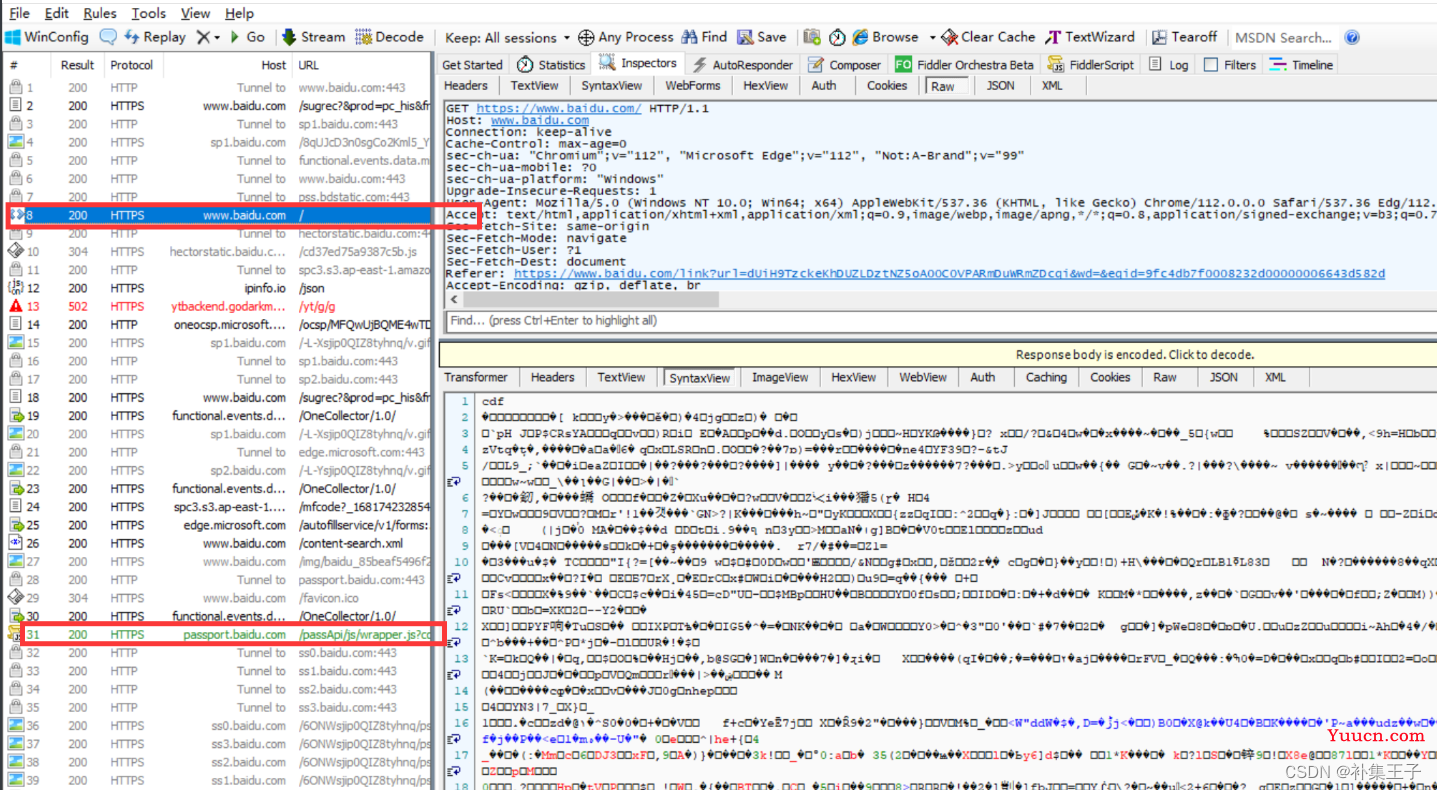1437x790 pixels.
Task: Open the Edit menu
Action: pyautogui.click(x=57, y=13)
